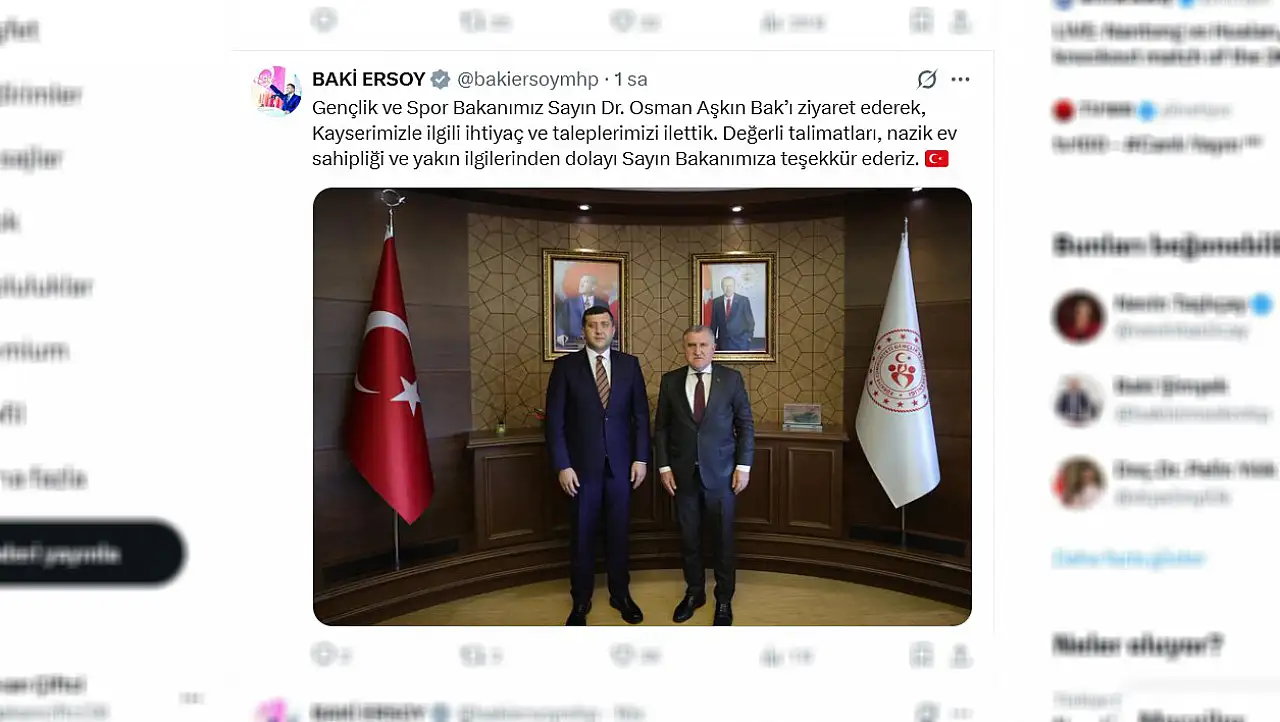Screen dimensions: 1280x722
Task: Open the second suggested account avatar in the right sidebar
Action: pyautogui.click(x=1078, y=400)
